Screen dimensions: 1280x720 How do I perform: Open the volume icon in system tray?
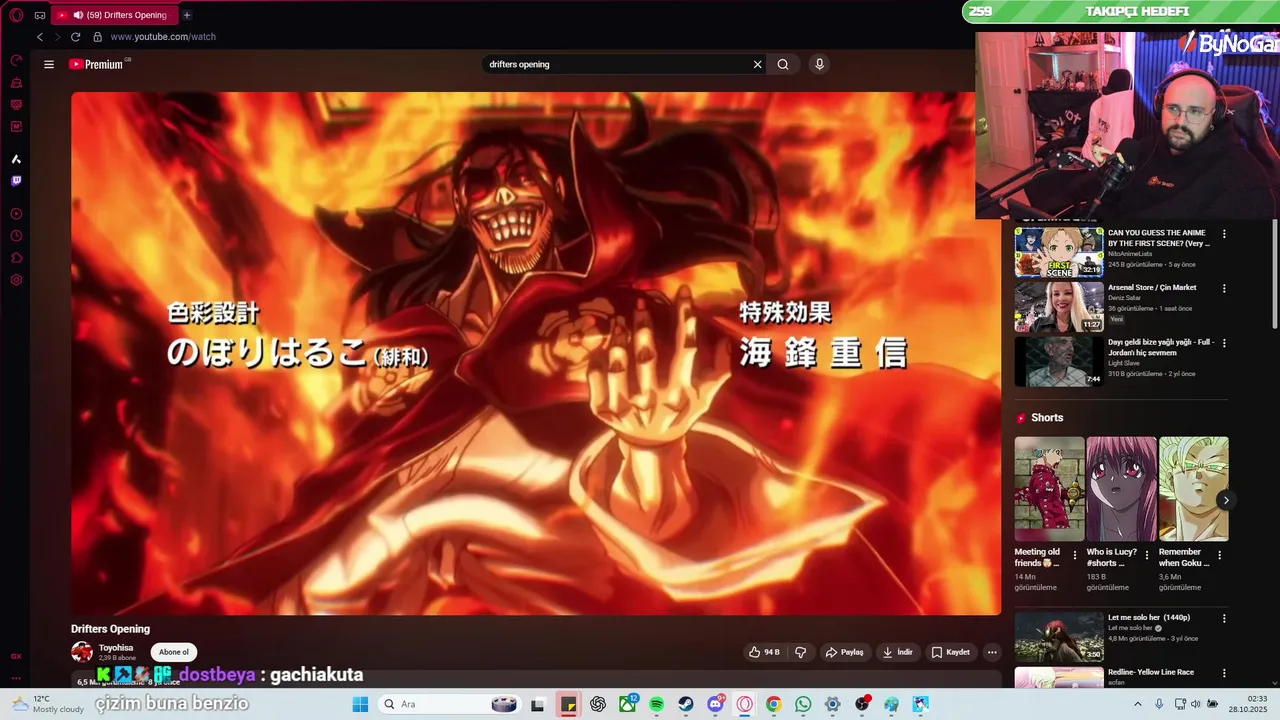1194,704
